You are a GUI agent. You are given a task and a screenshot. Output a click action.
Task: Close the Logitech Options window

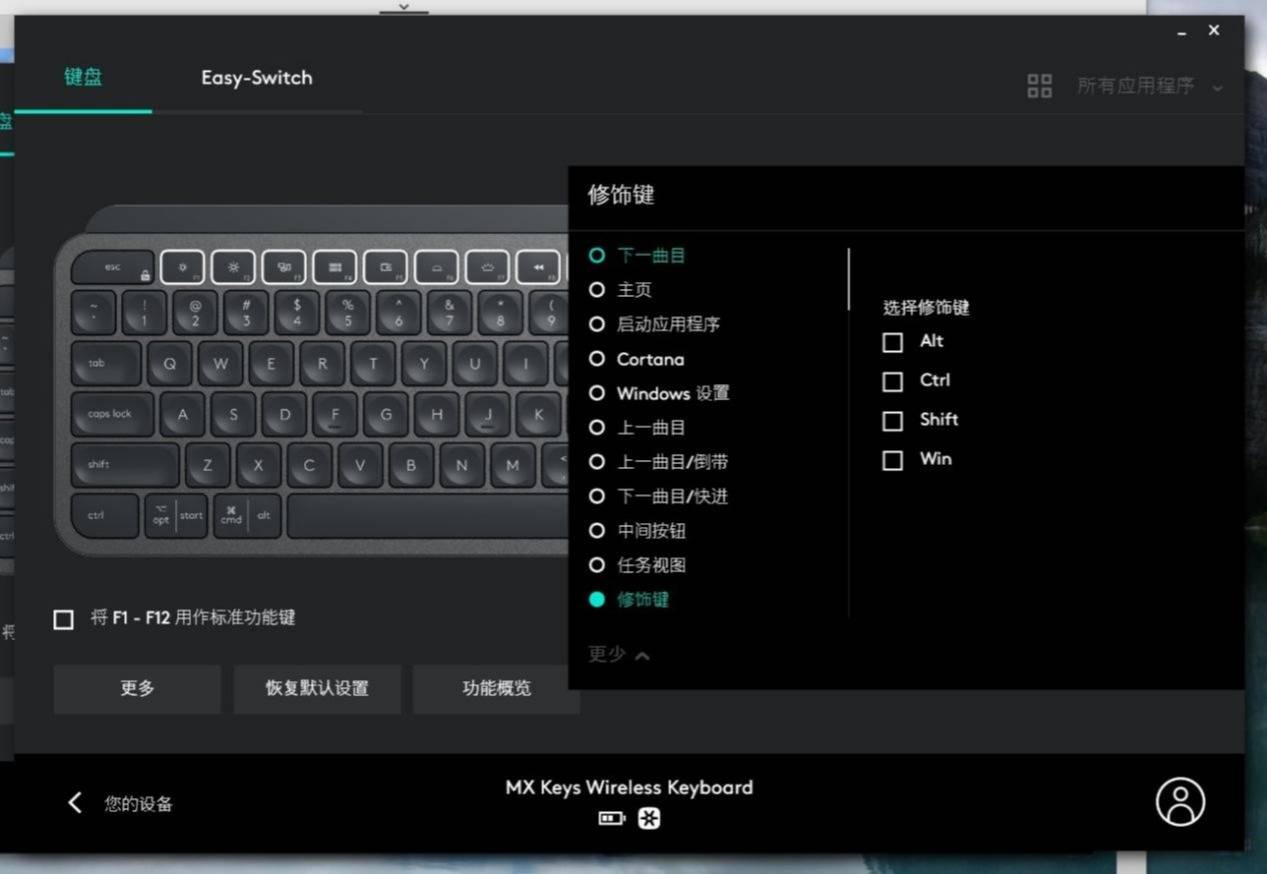[1214, 30]
